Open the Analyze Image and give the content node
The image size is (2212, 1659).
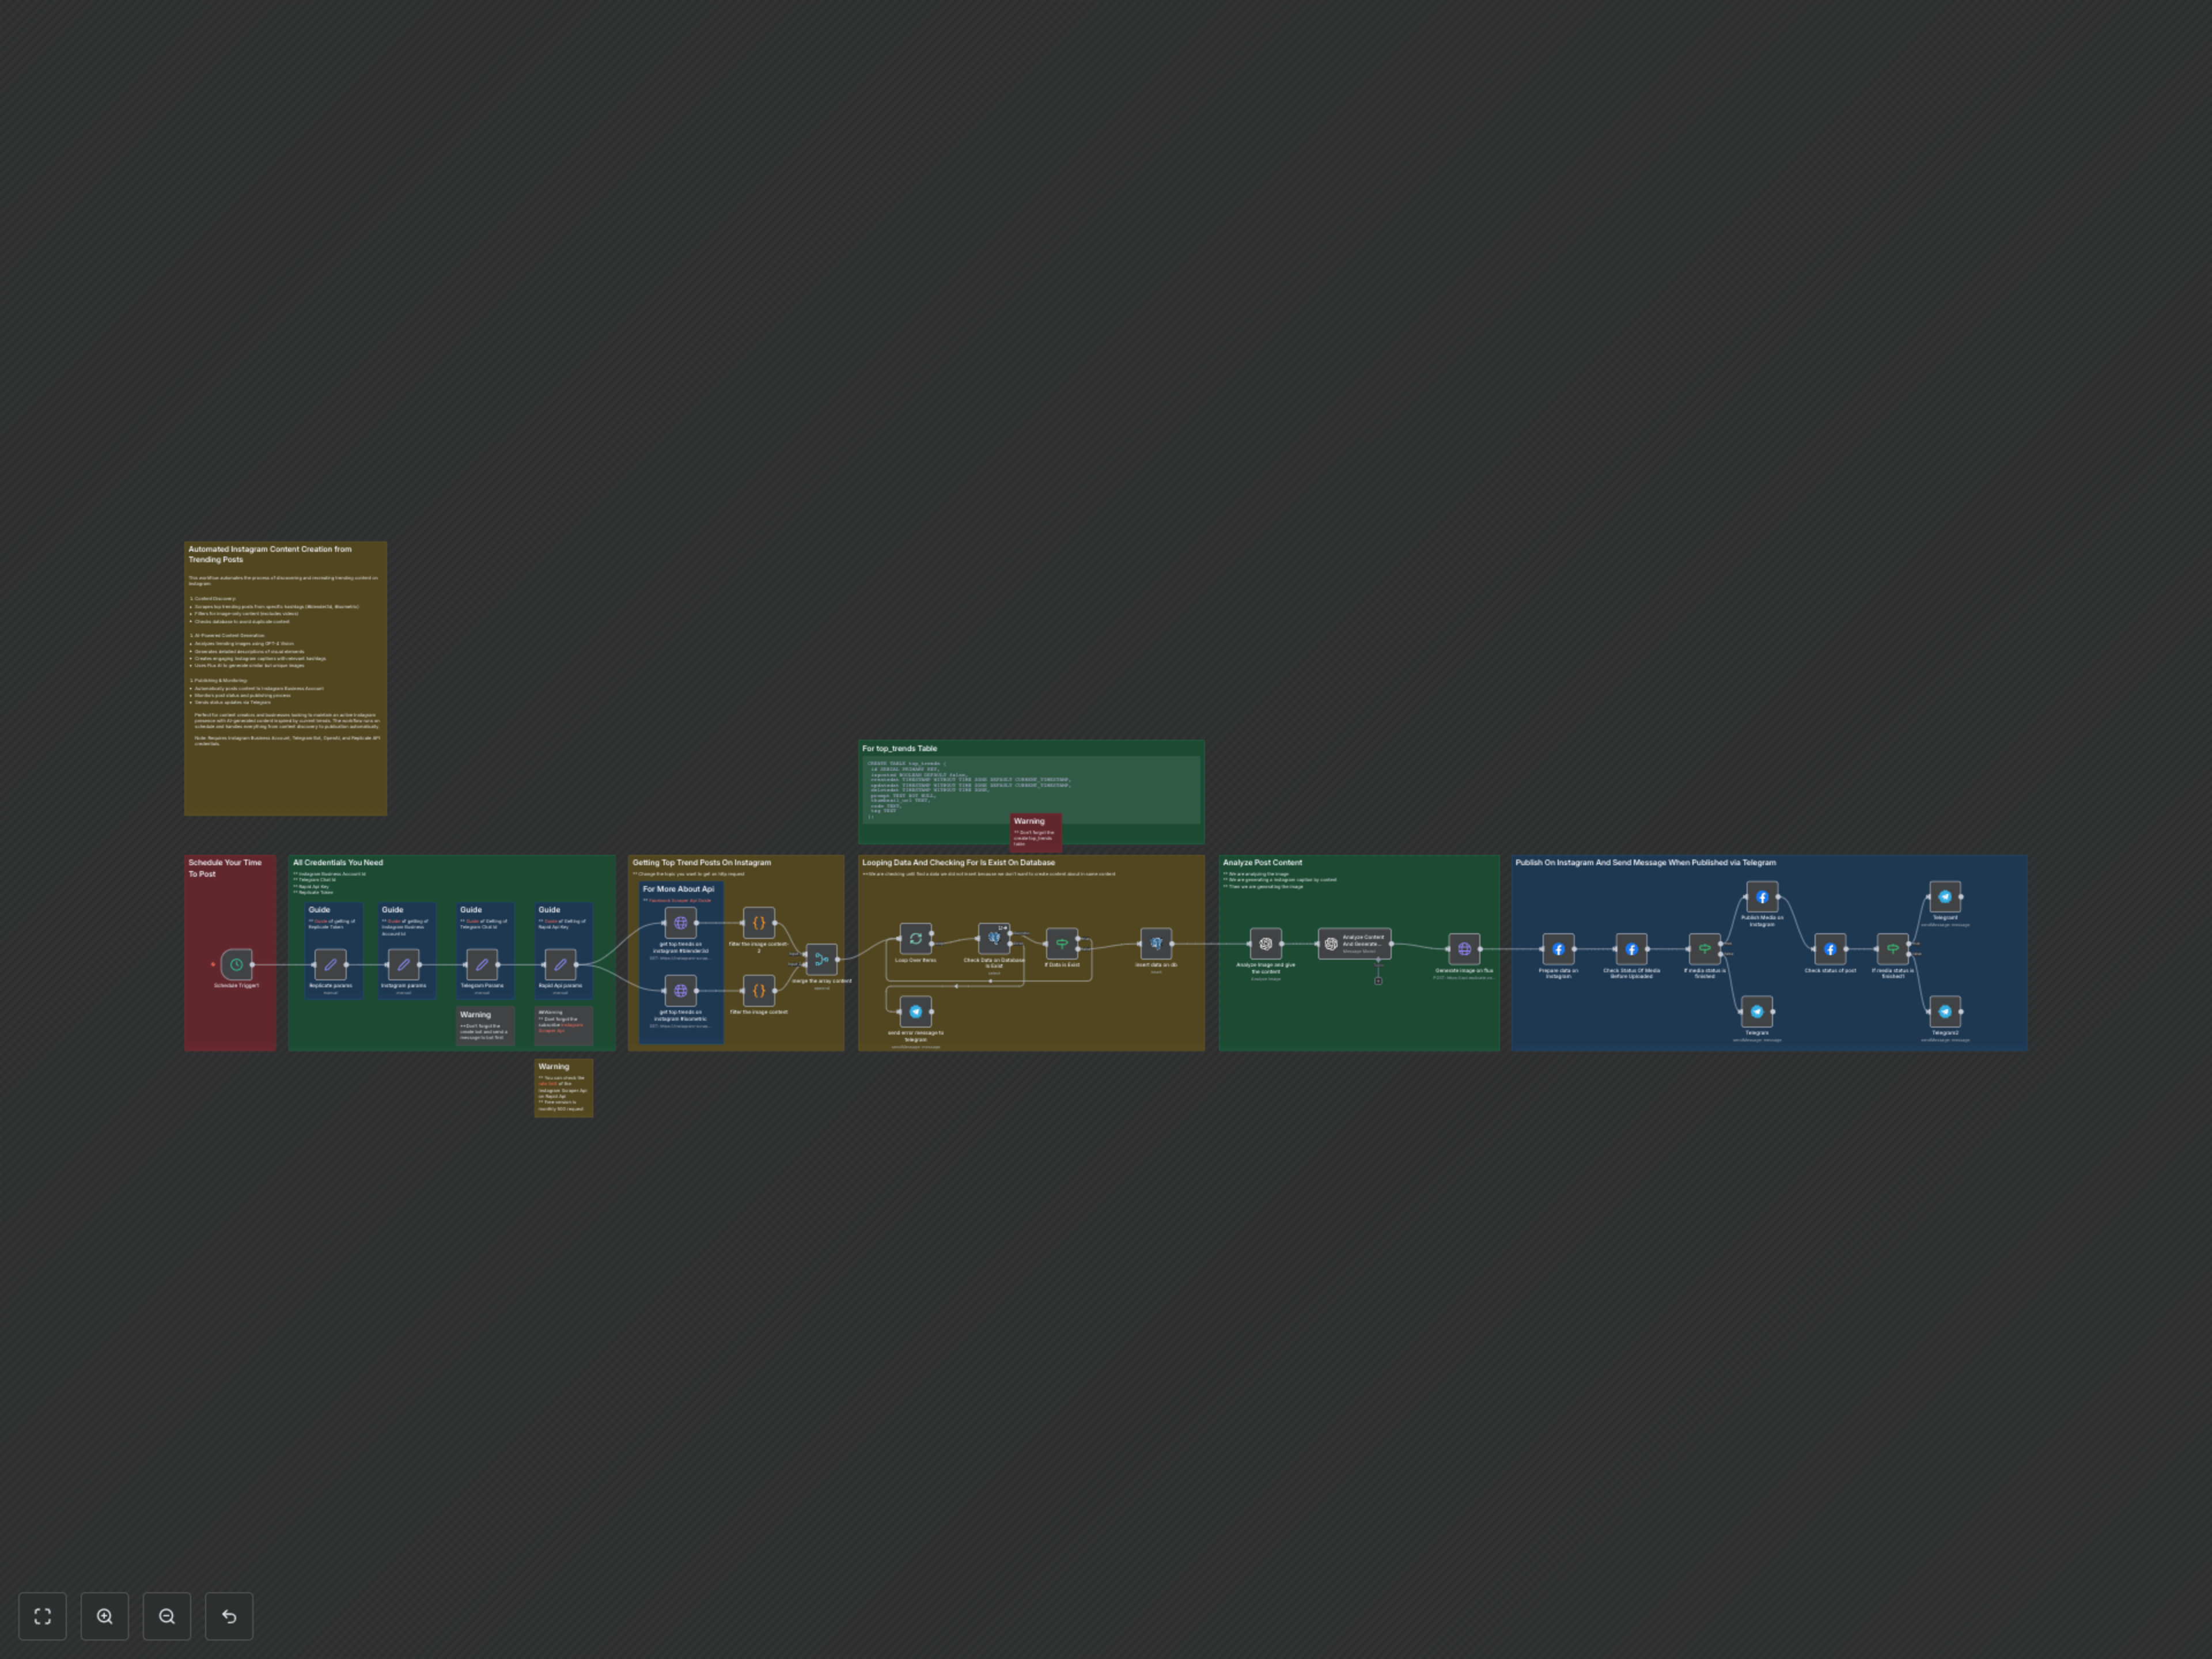point(1266,944)
